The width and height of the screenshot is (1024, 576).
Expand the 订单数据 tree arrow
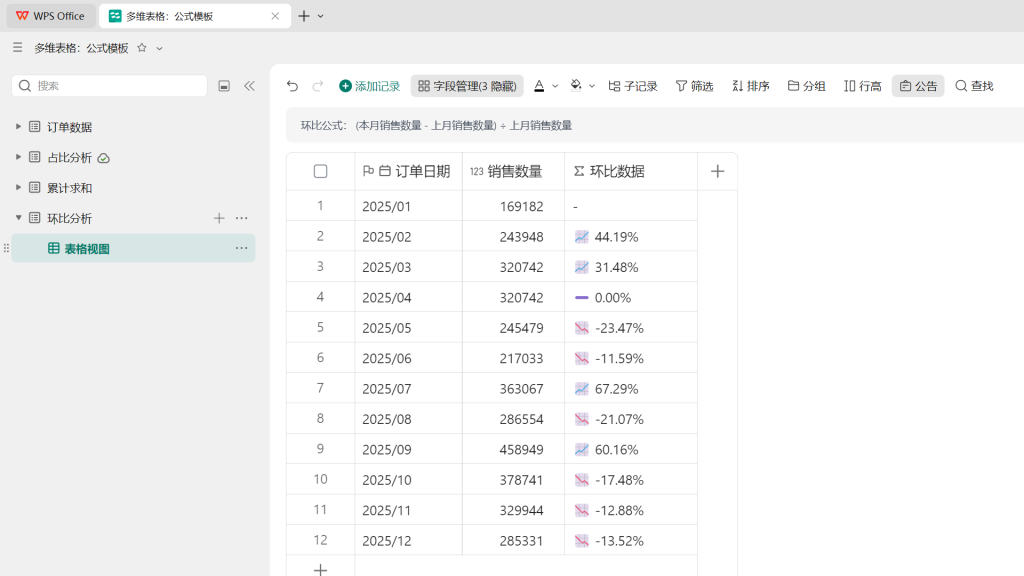coord(18,127)
